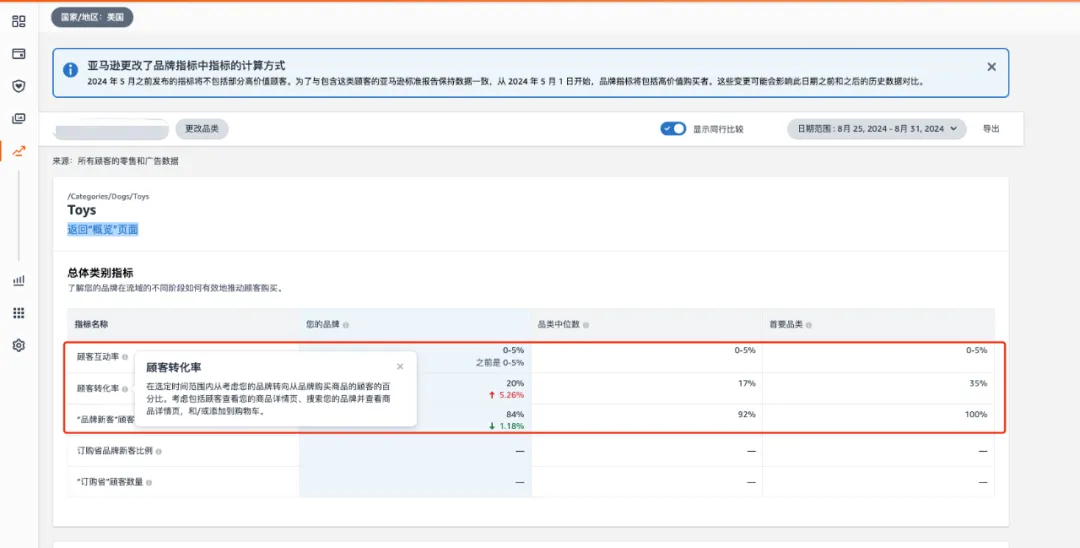Dismiss the Amazon brand metrics info banner

tap(991, 67)
